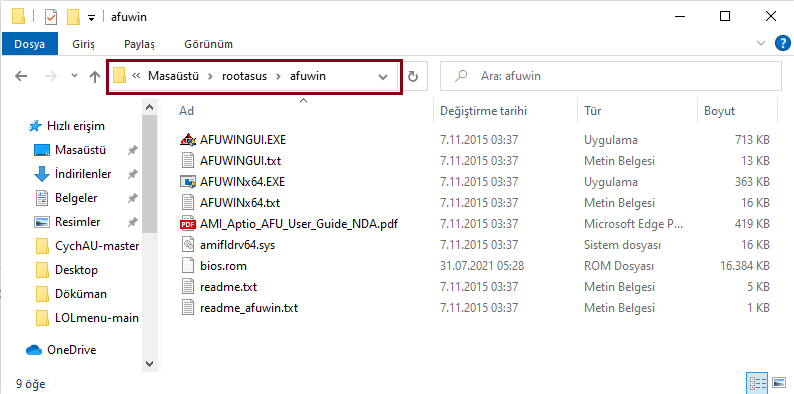Click the Forward navigation arrow

51,76
